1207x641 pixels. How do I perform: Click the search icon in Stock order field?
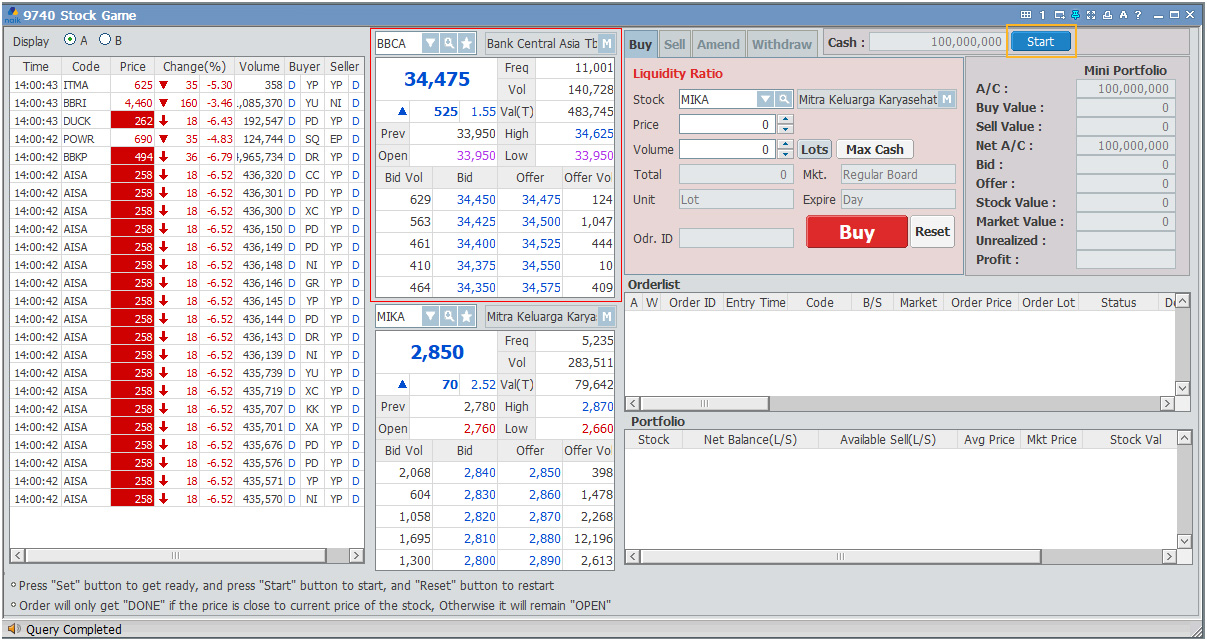coord(784,100)
